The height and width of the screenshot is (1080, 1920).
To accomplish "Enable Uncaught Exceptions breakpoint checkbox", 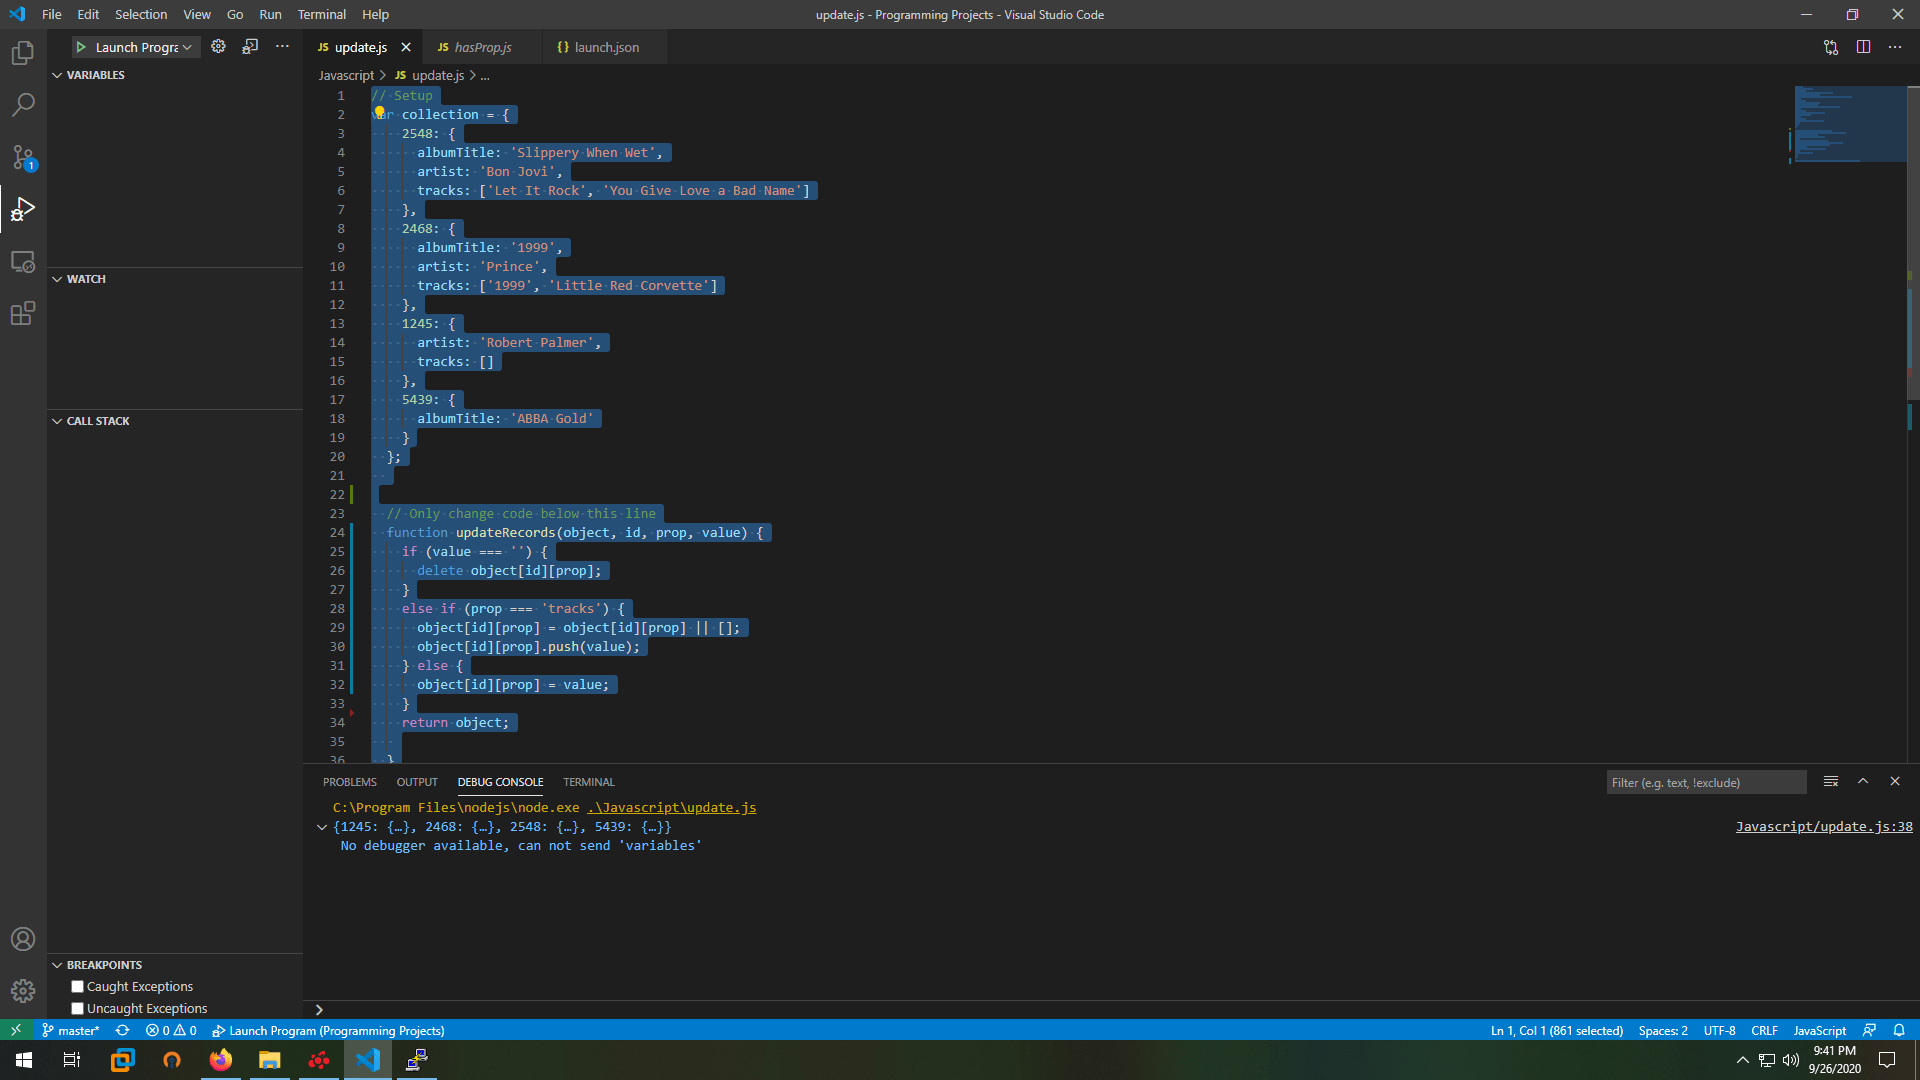I will 77,1008.
